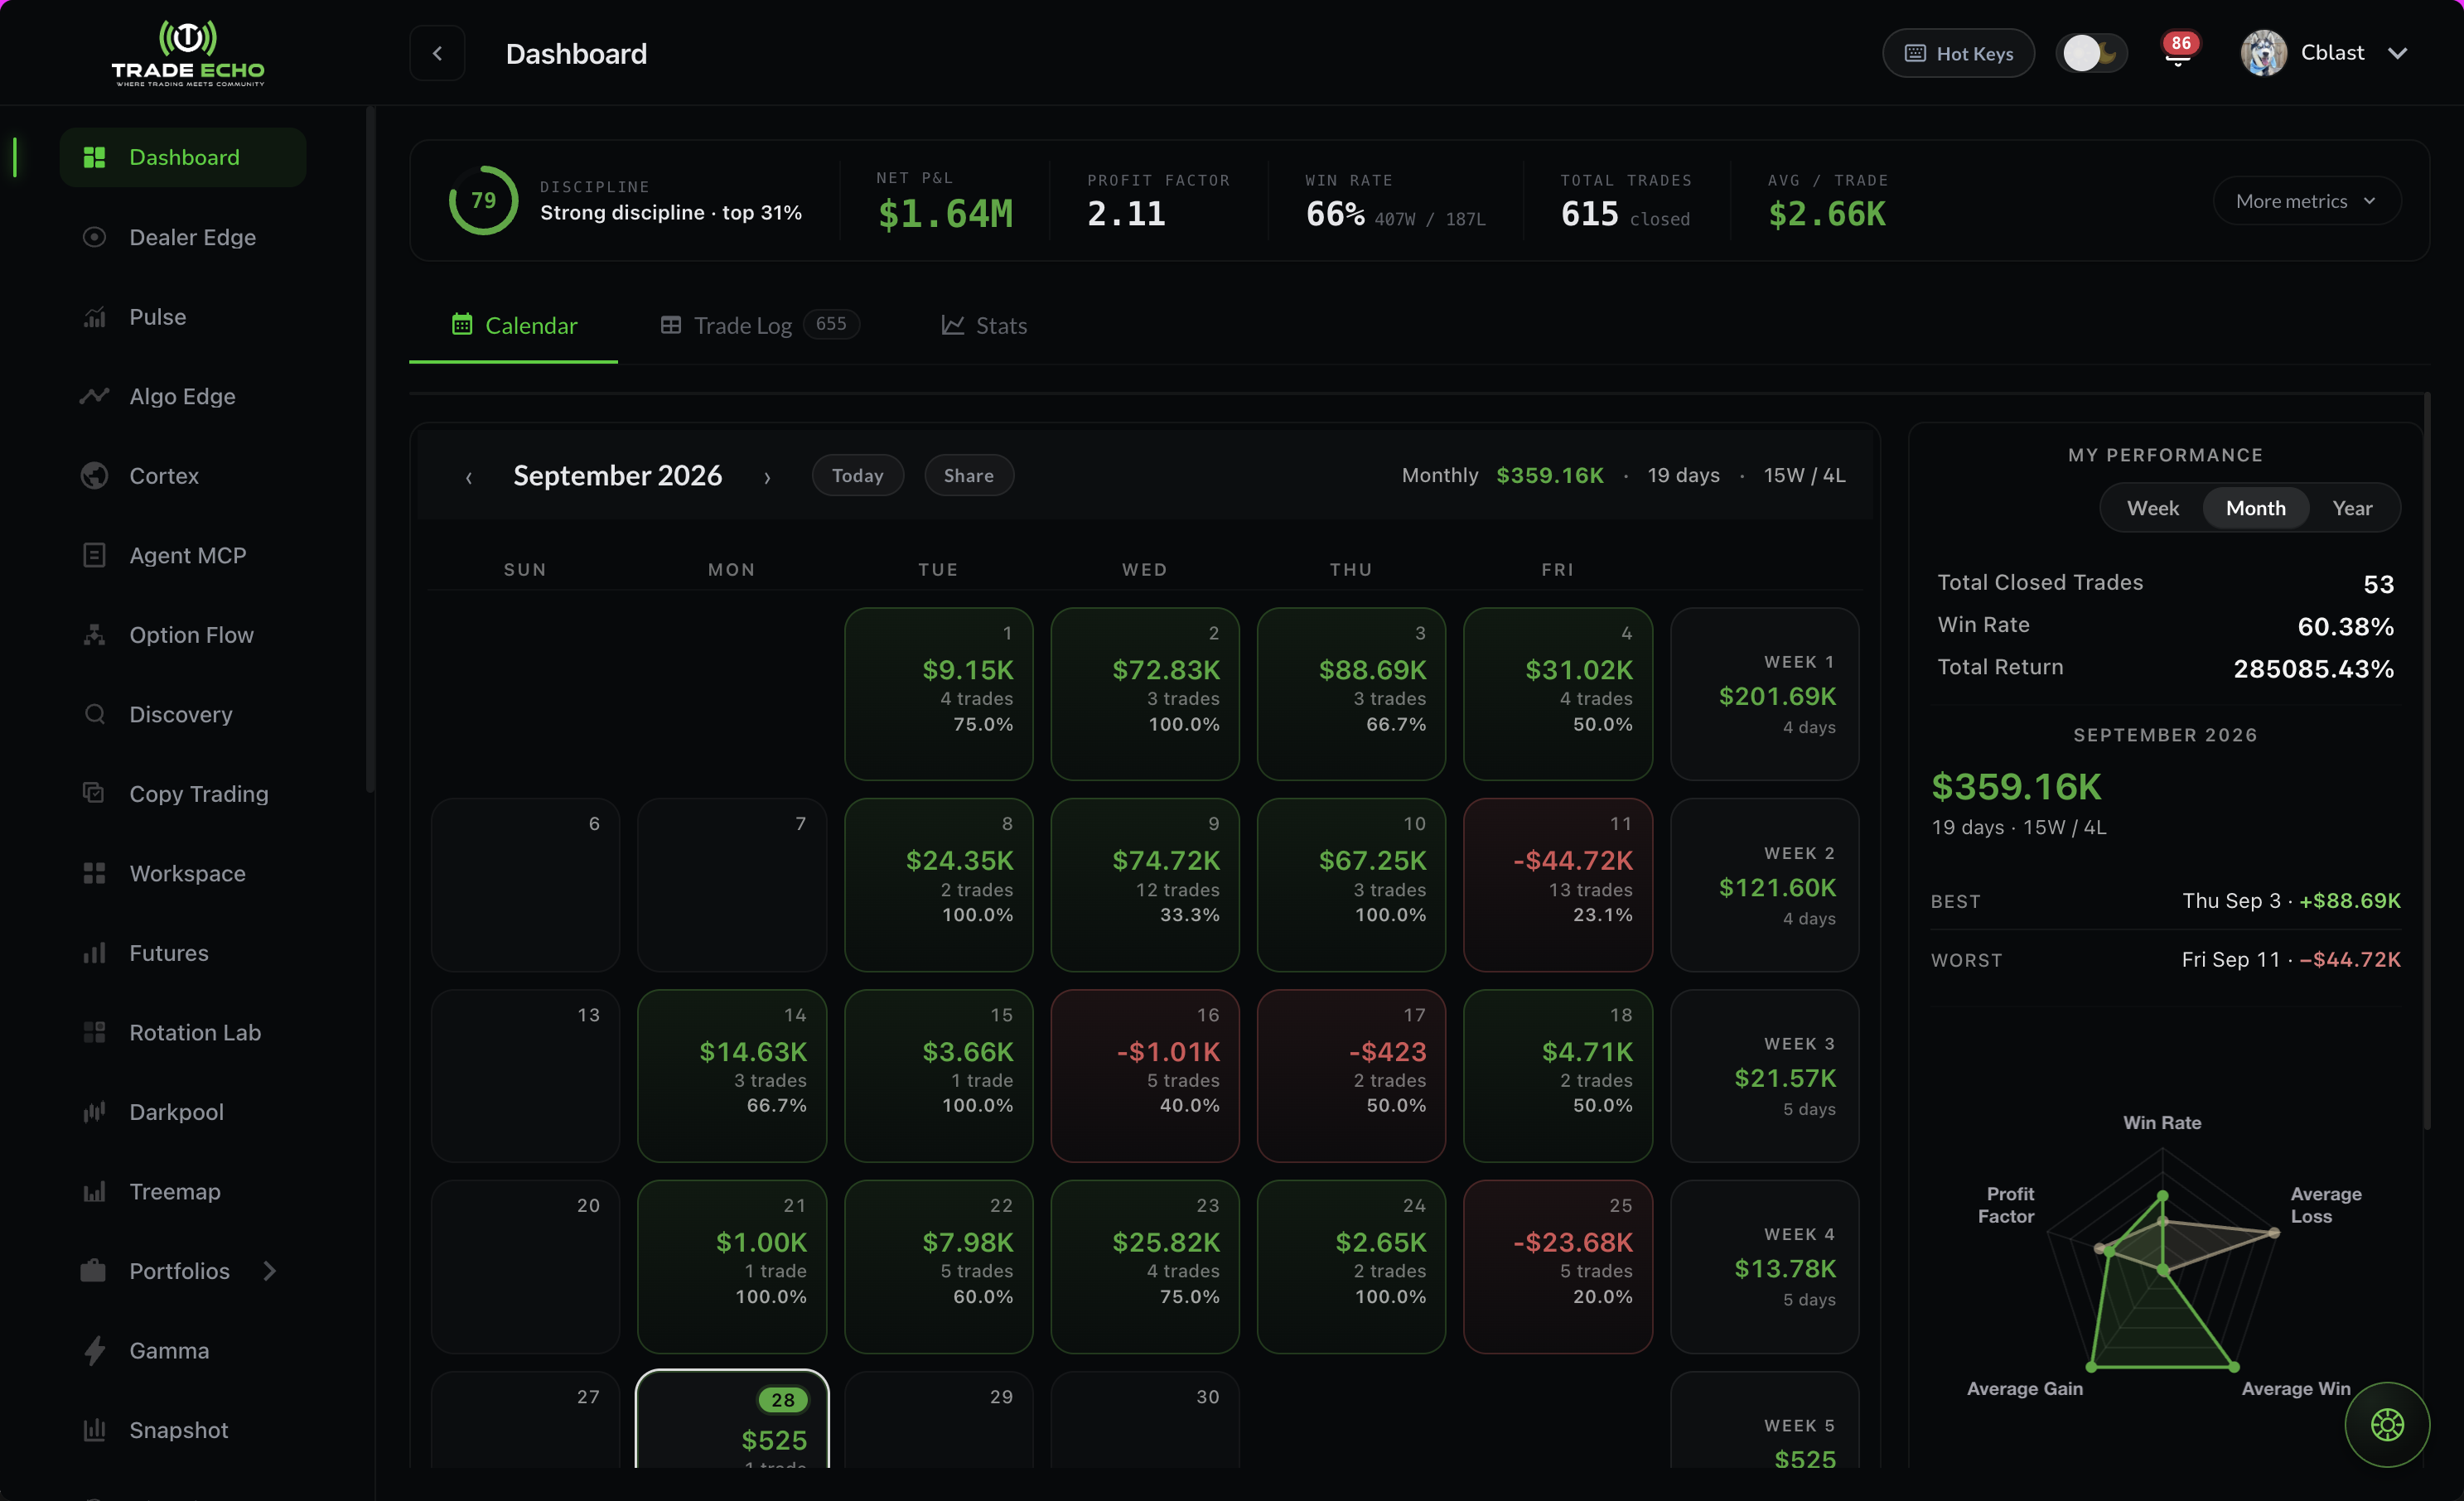Click the green floating help widget icon
Image resolution: width=2464 pixels, height=1501 pixels.
pos(2387,1424)
